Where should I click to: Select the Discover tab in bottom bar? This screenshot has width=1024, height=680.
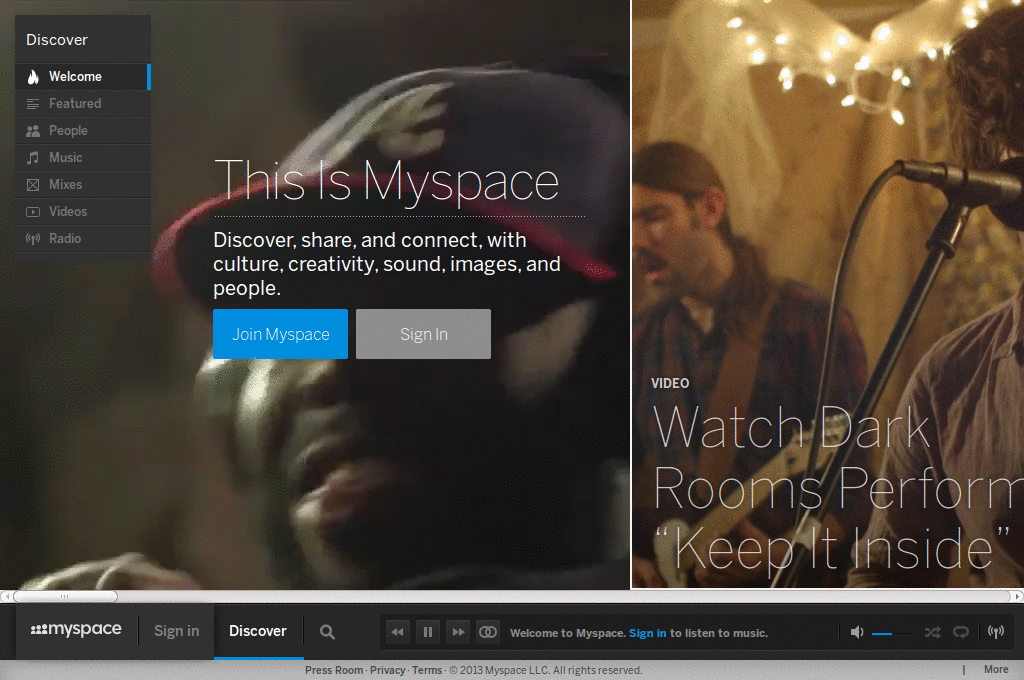pyautogui.click(x=258, y=631)
